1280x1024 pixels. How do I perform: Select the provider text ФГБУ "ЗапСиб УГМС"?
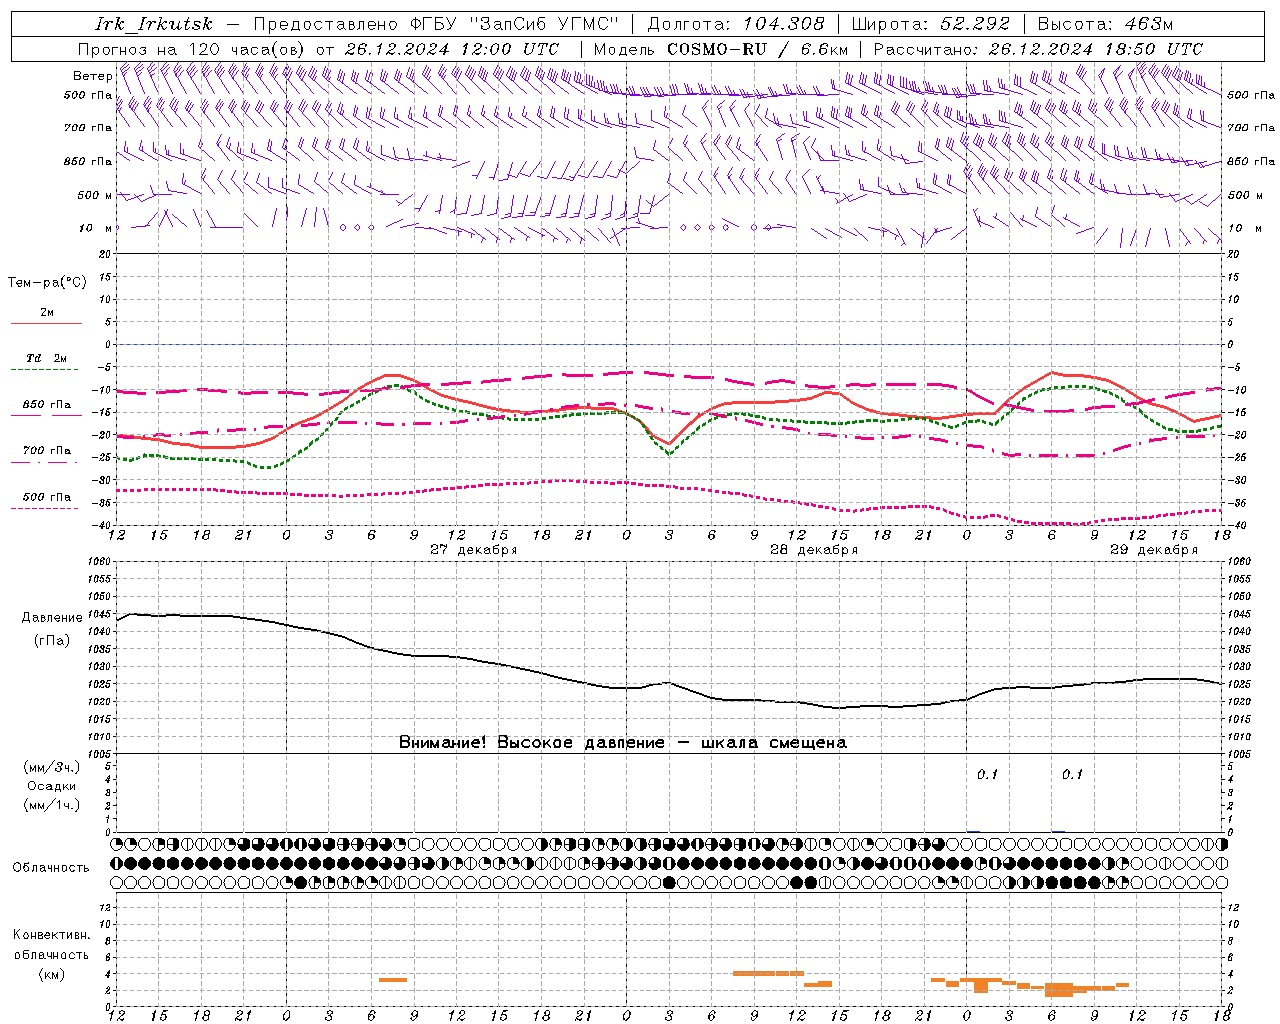tap(515, 24)
